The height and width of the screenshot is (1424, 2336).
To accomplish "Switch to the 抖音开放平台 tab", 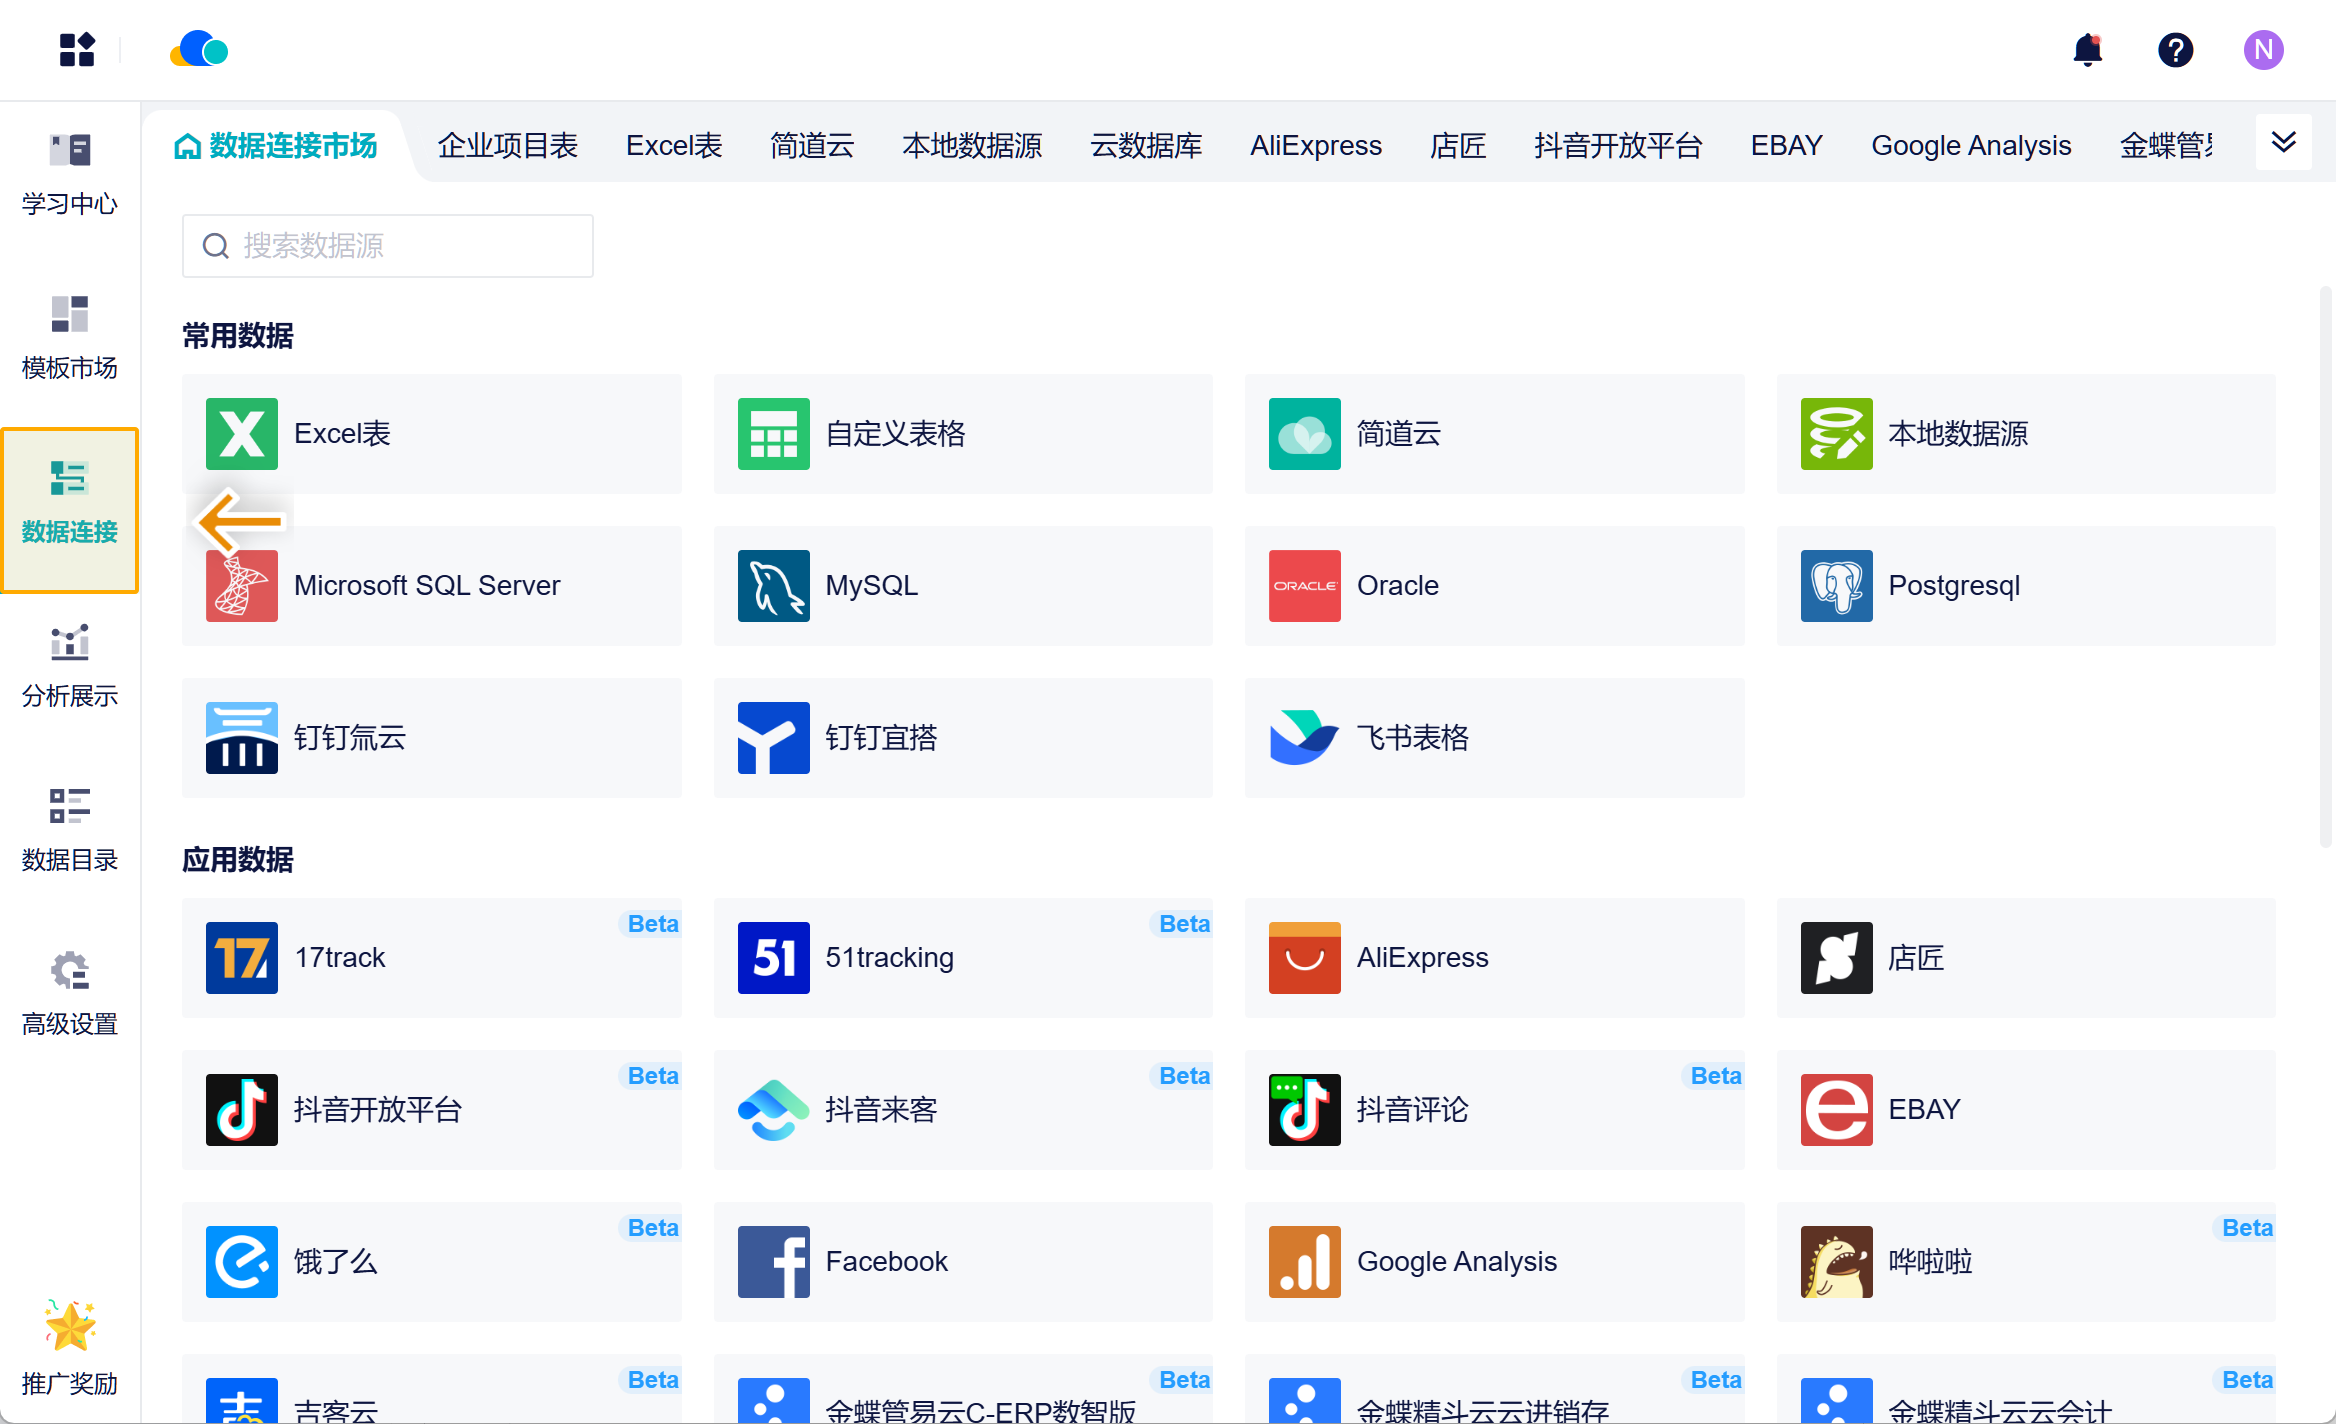I will click(1619, 146).
